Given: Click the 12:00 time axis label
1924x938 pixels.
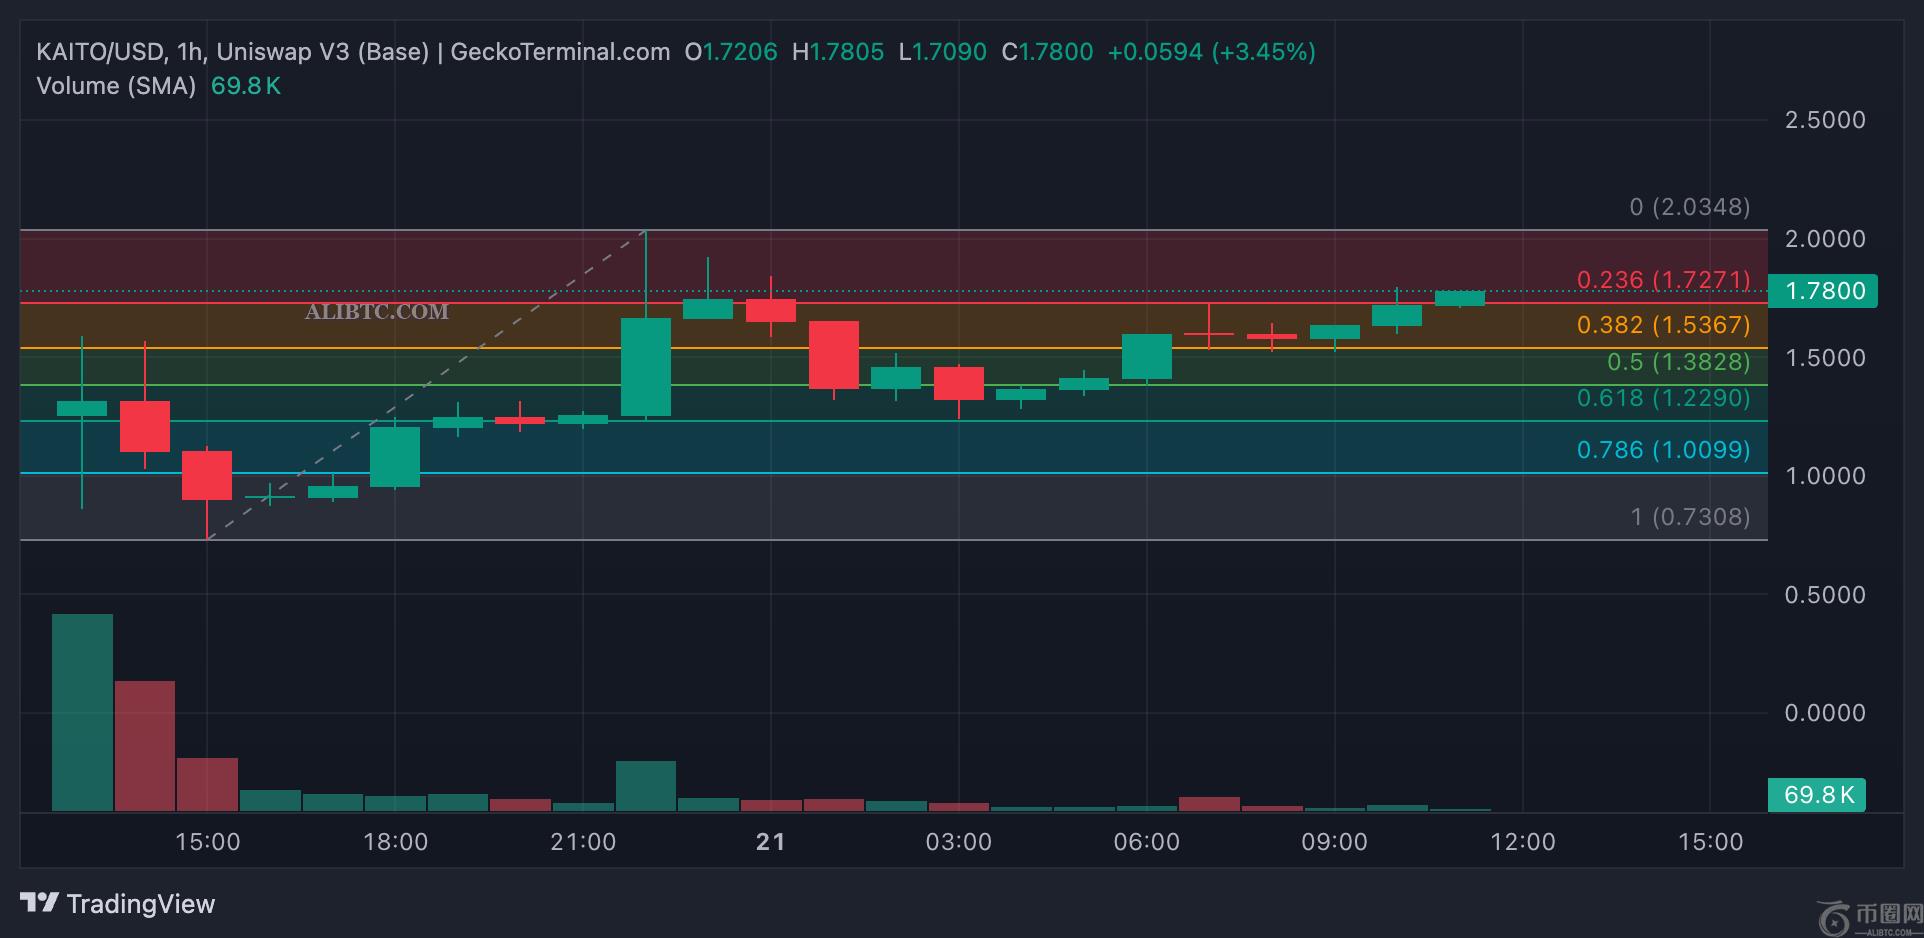Looking at the screenshot, I should (x=1522, y=842).
